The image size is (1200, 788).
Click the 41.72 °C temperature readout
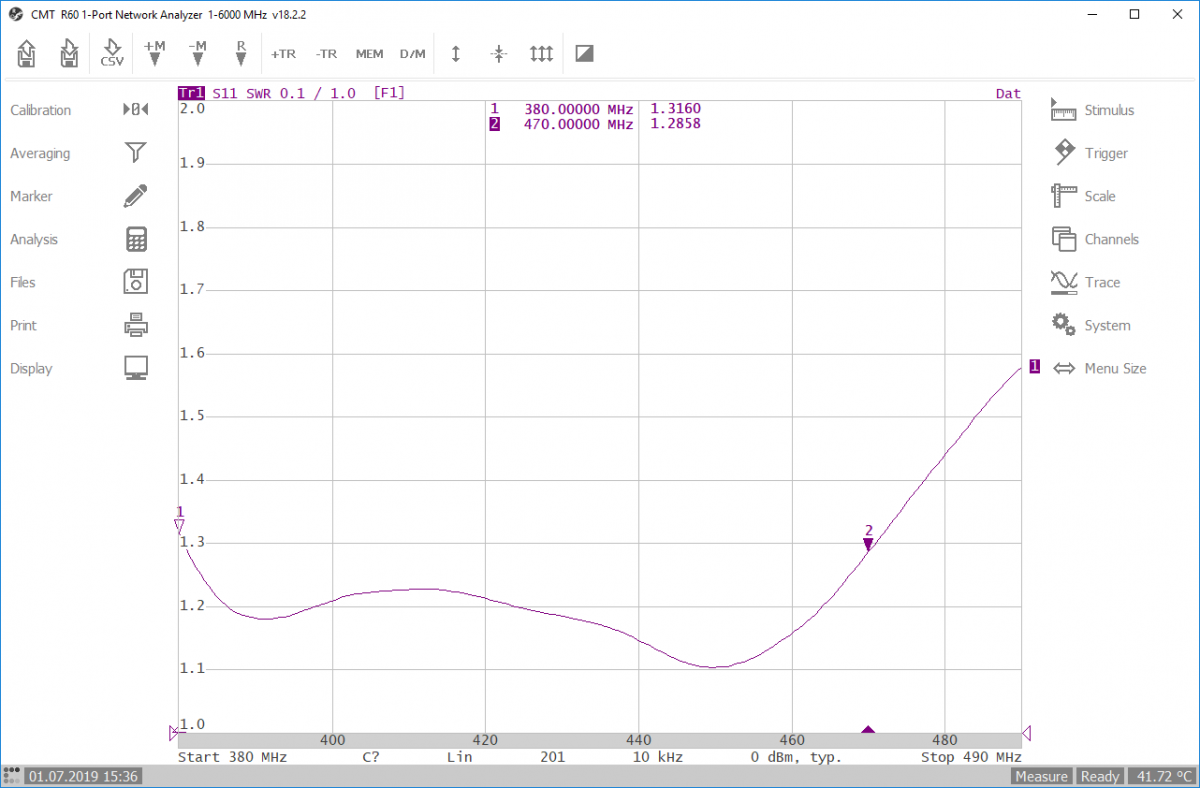(1161, 776)
